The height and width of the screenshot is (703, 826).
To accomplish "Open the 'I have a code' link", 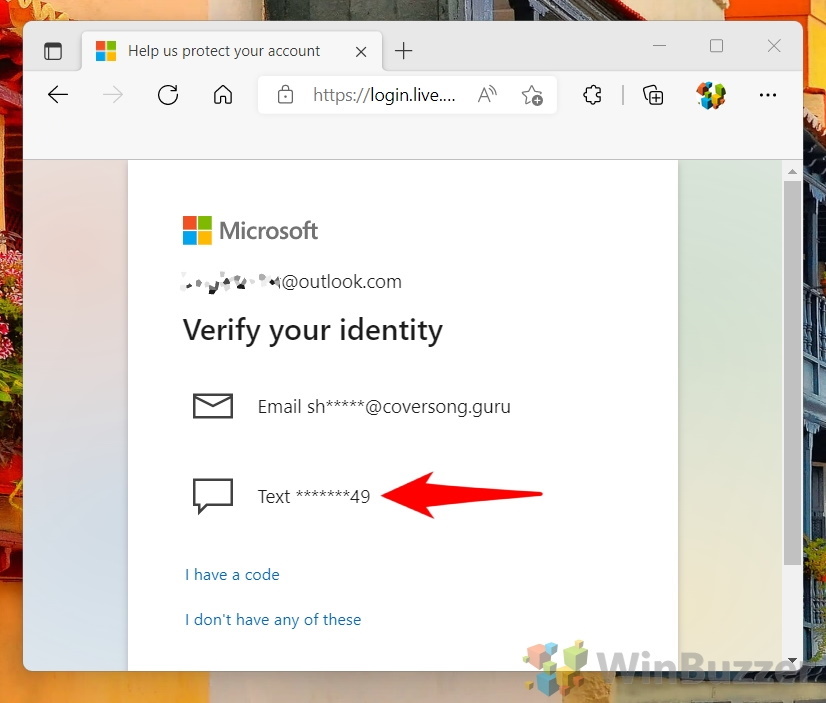I will 232,575.
